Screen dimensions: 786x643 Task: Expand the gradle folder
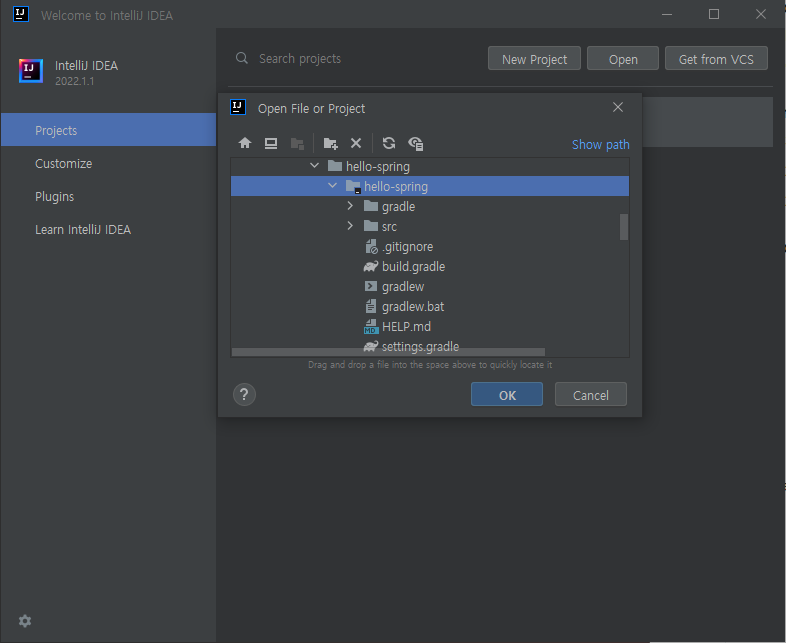click(350, 206)
